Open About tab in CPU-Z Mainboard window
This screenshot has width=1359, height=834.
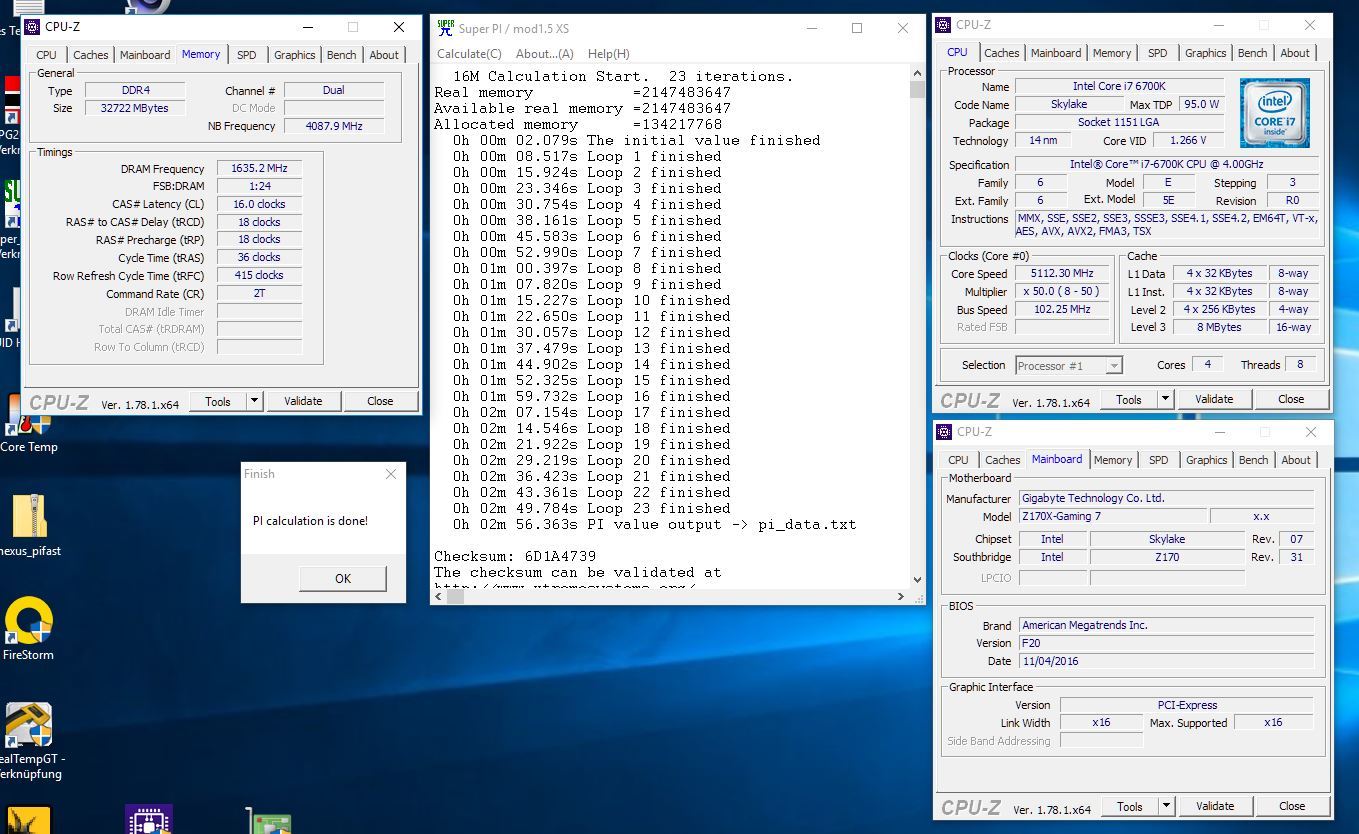[1296, 460]
